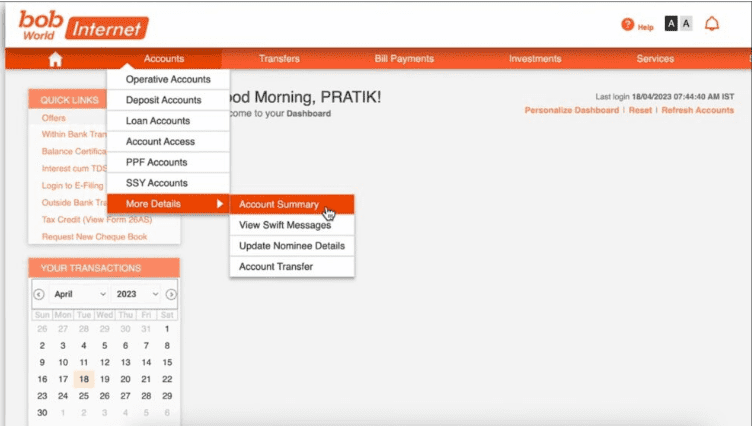The image size is (752, 426).
Task: Click Refresh Accounts link
Action: coord(697,110)
